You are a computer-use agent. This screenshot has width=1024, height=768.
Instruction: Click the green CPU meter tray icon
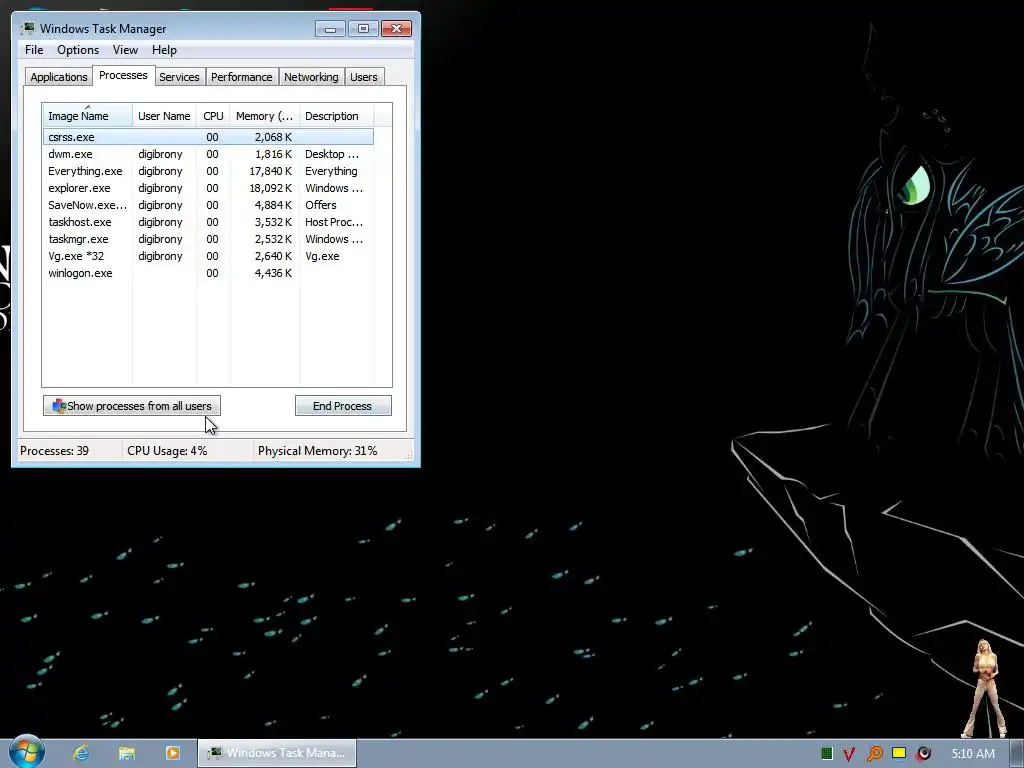826,754
